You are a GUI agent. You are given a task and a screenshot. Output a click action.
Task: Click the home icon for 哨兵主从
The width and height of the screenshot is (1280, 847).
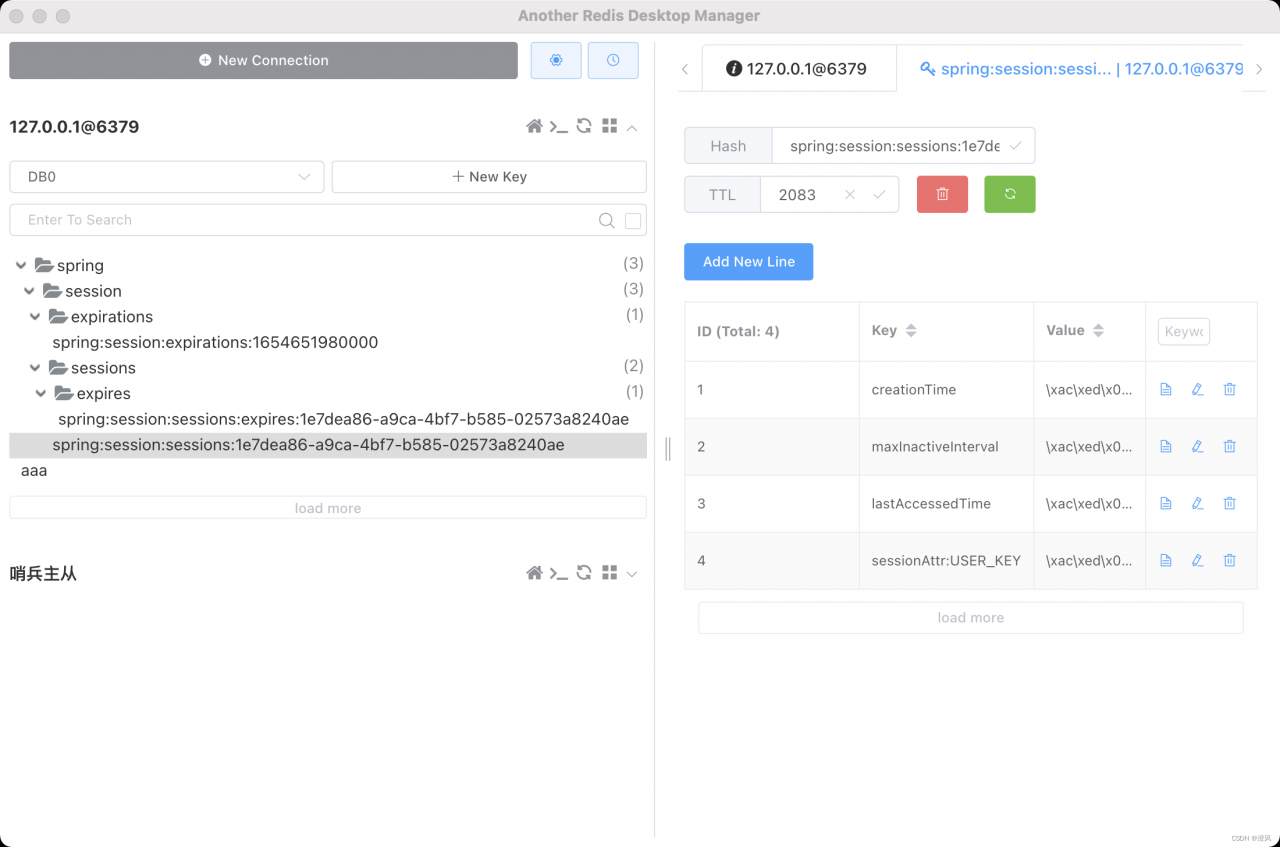pos(535,573)
